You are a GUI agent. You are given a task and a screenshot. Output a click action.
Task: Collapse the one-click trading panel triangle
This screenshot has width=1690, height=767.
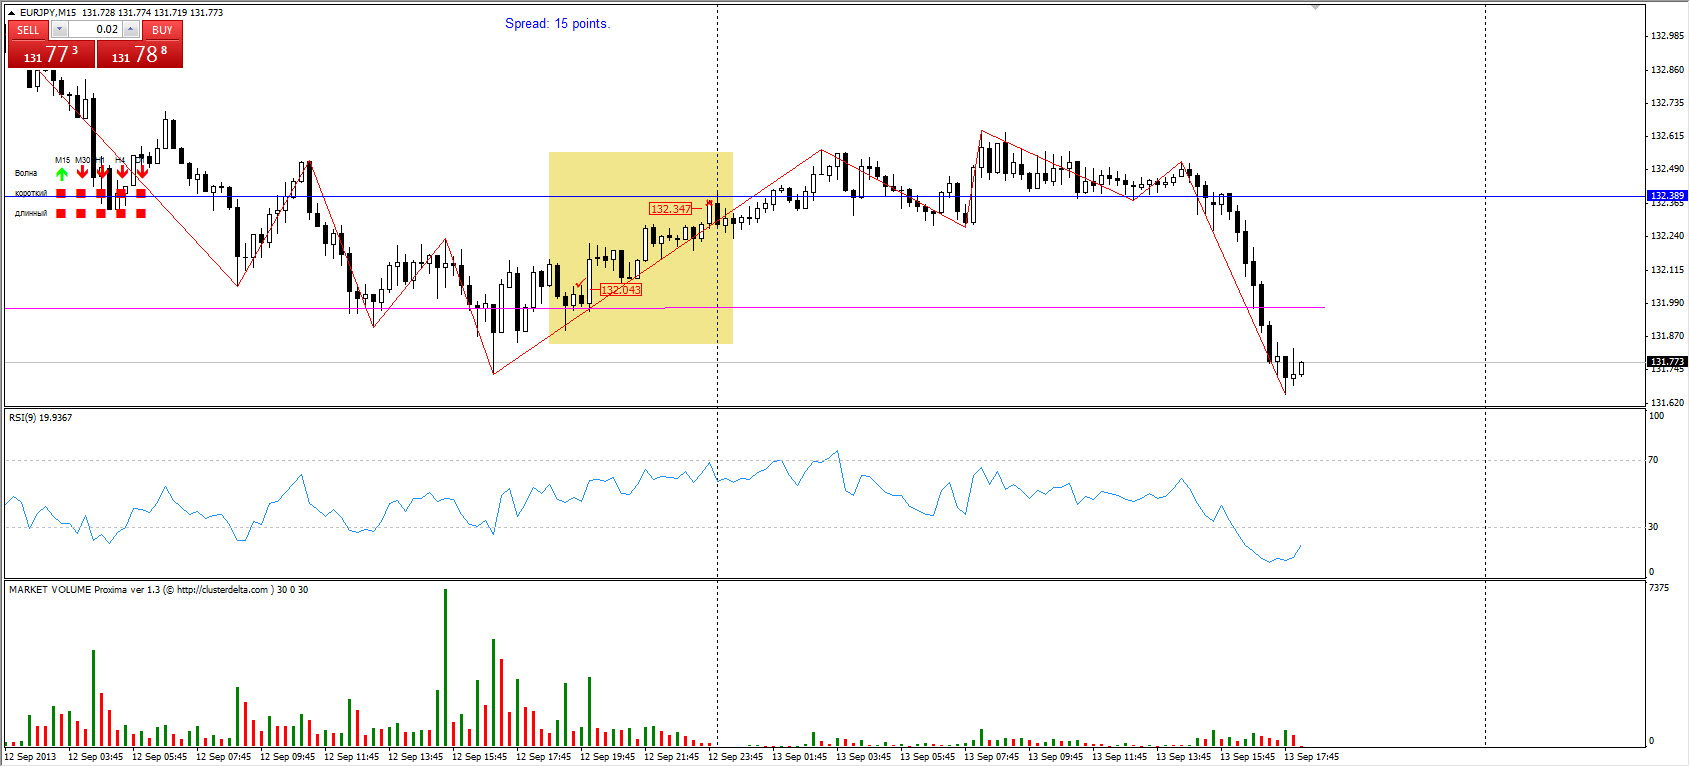tap(11, 13)
